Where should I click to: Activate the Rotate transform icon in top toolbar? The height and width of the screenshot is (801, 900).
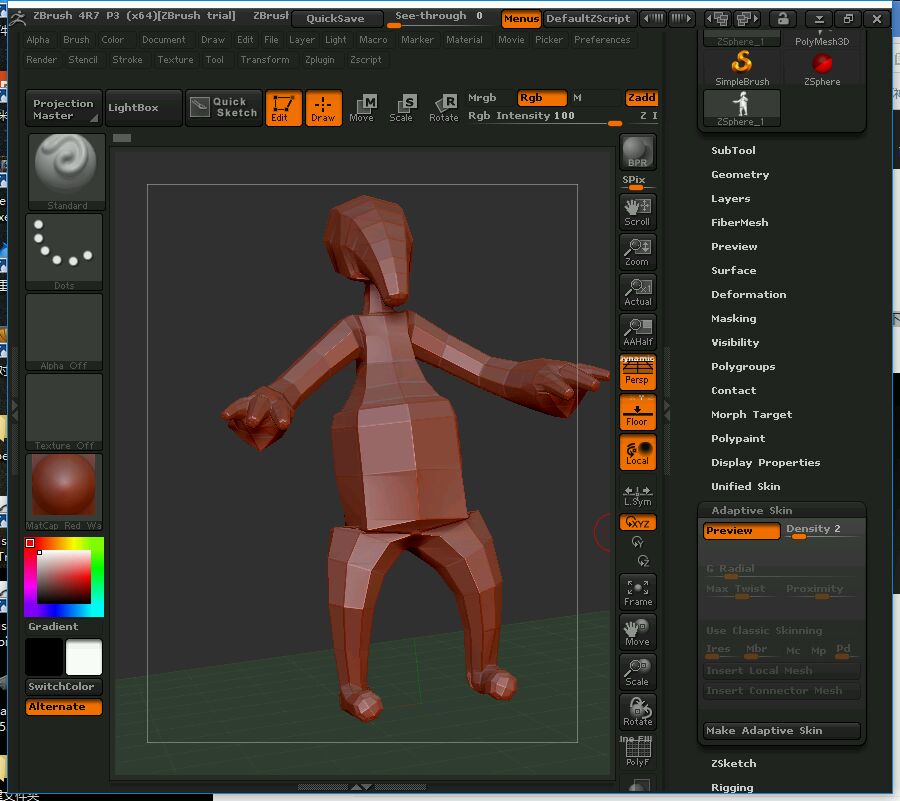point(443,108)
